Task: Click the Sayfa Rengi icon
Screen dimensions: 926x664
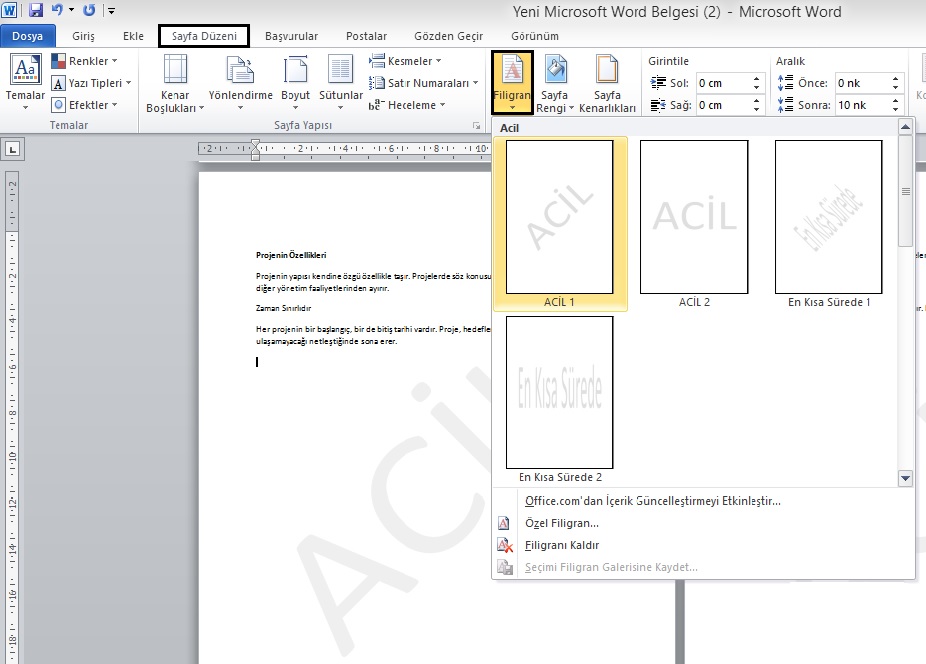Action: pos(555,82)
